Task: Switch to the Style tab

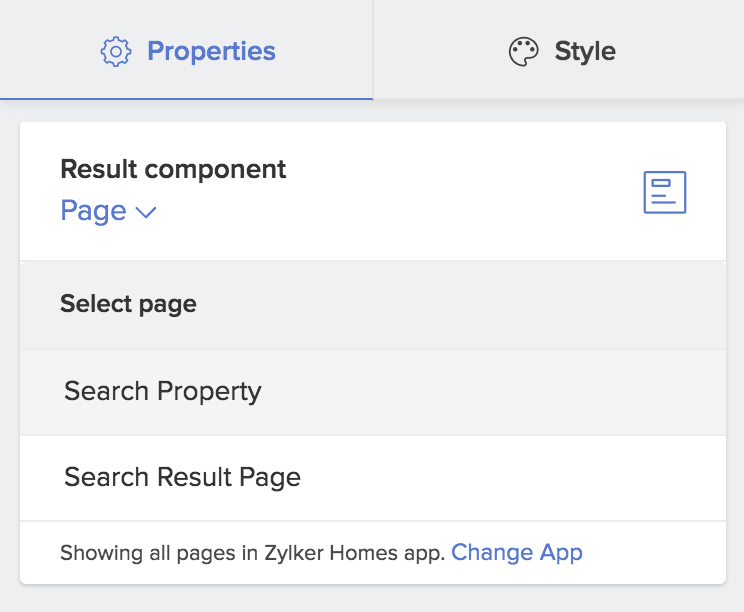Action: (x=584, y=52)
